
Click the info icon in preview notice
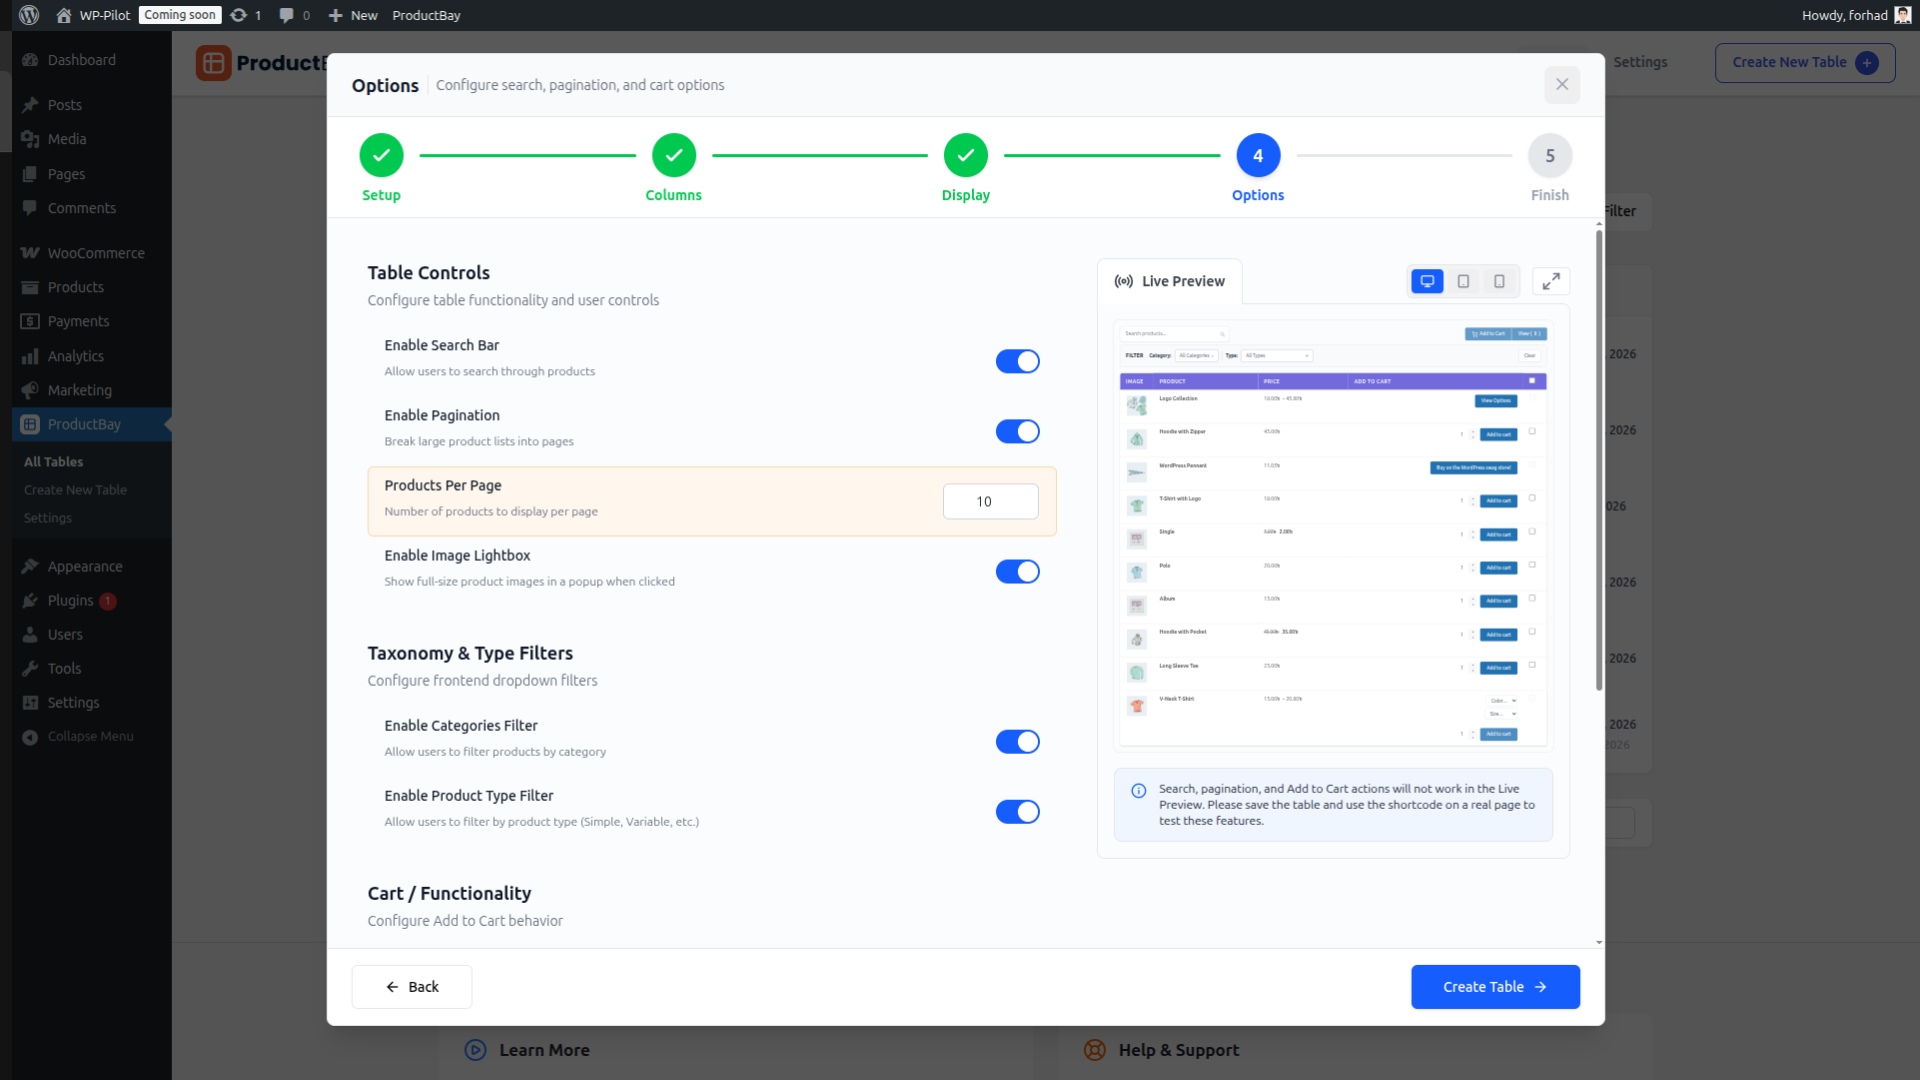(x=1138, y=790)
